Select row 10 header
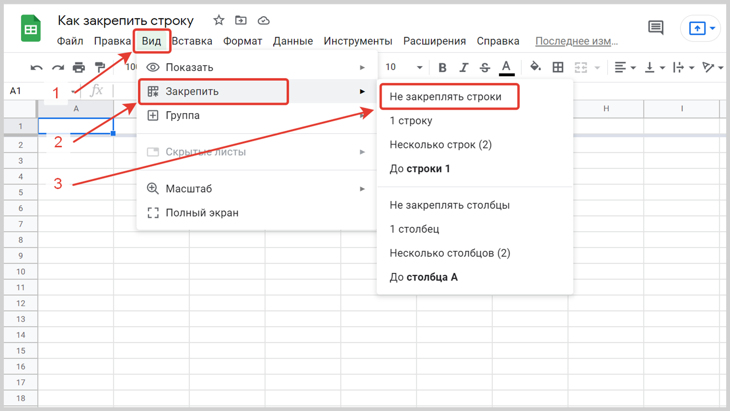The width and height of the screenshot is (730, 411). 21,271
